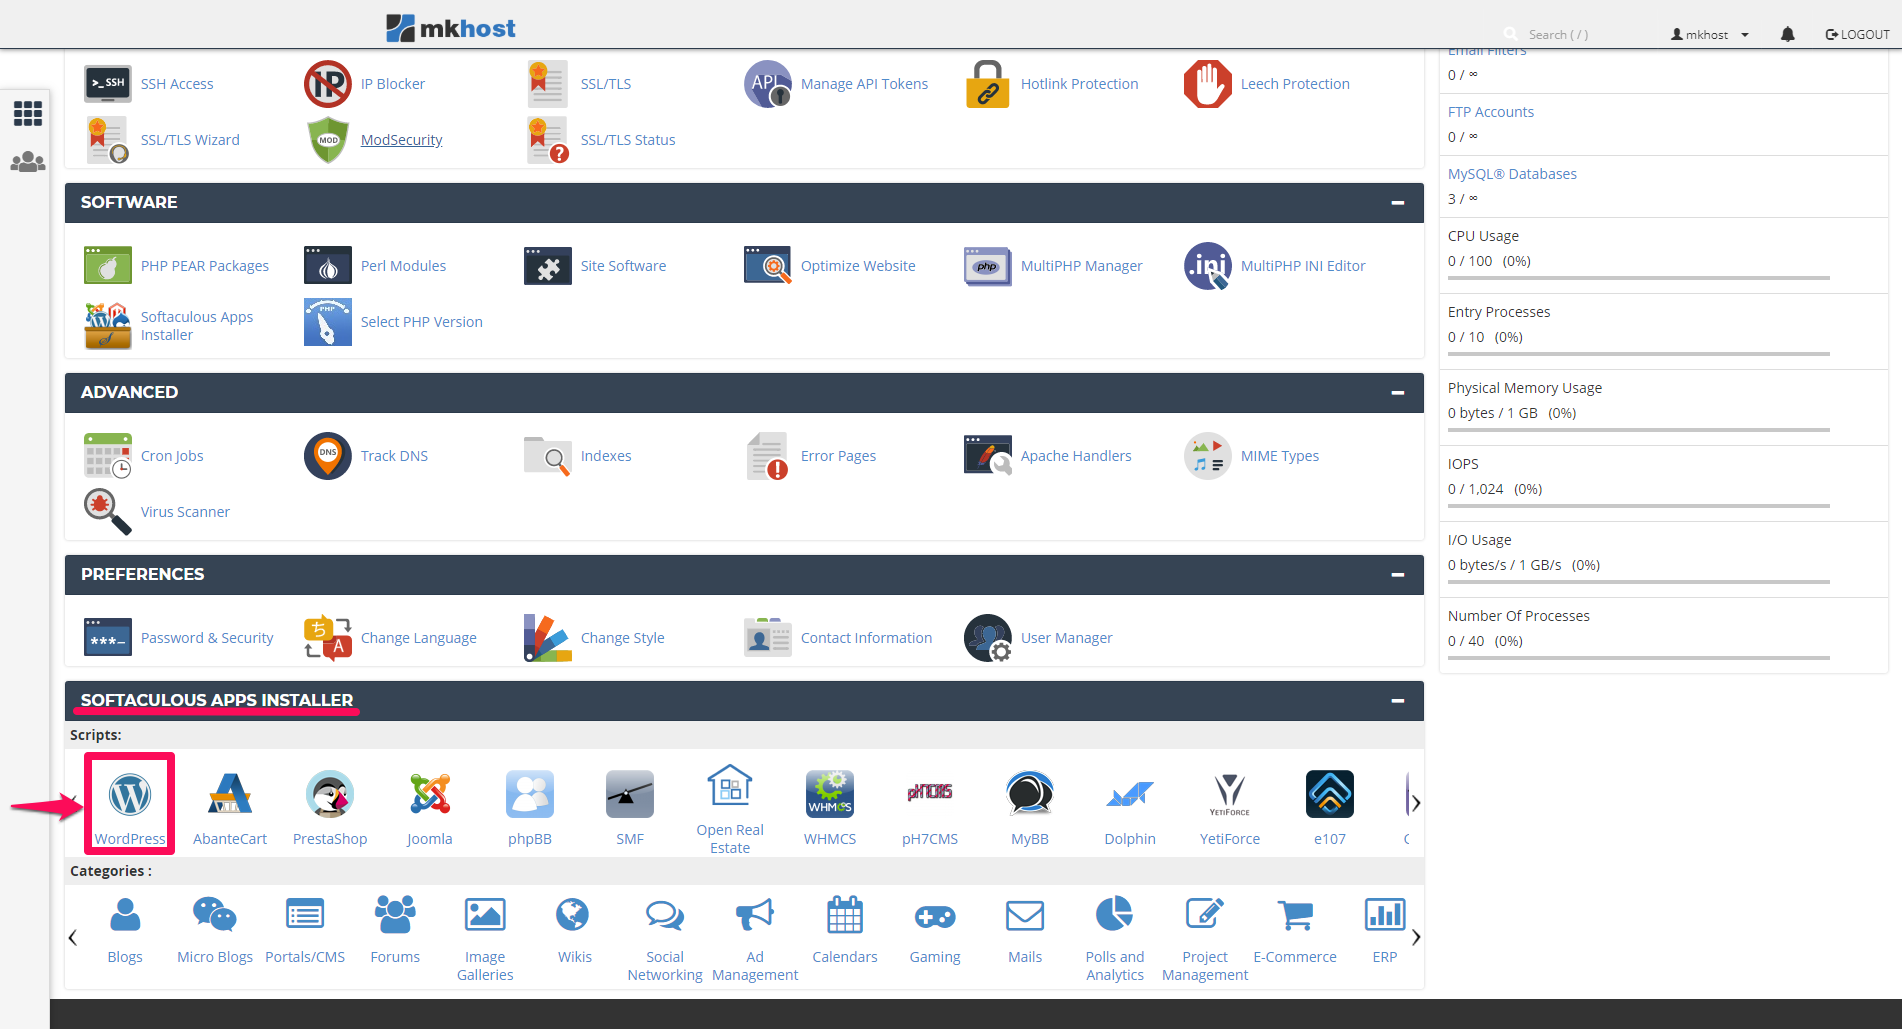This screenshot has width=1902, height=1029.
Task: Click the search input field
Action: point(1580,34)
